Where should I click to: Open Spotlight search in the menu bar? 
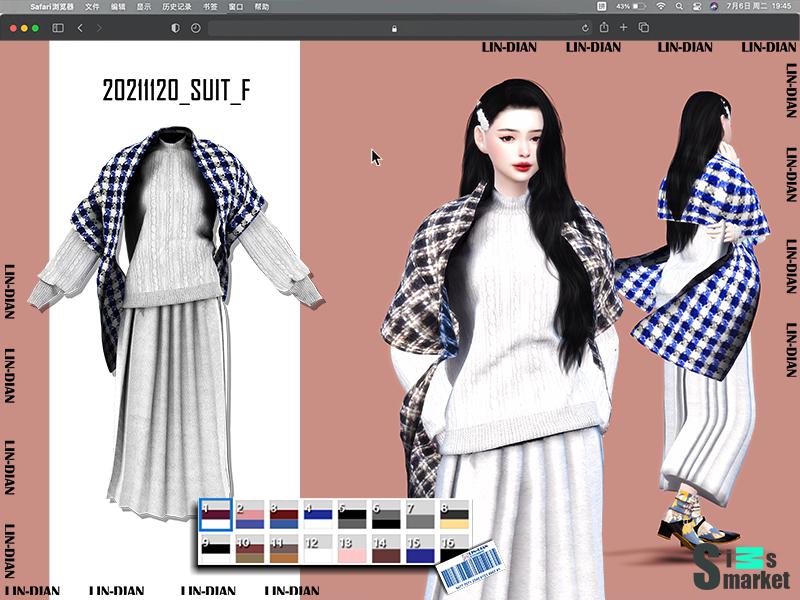(x=679, y=7)
